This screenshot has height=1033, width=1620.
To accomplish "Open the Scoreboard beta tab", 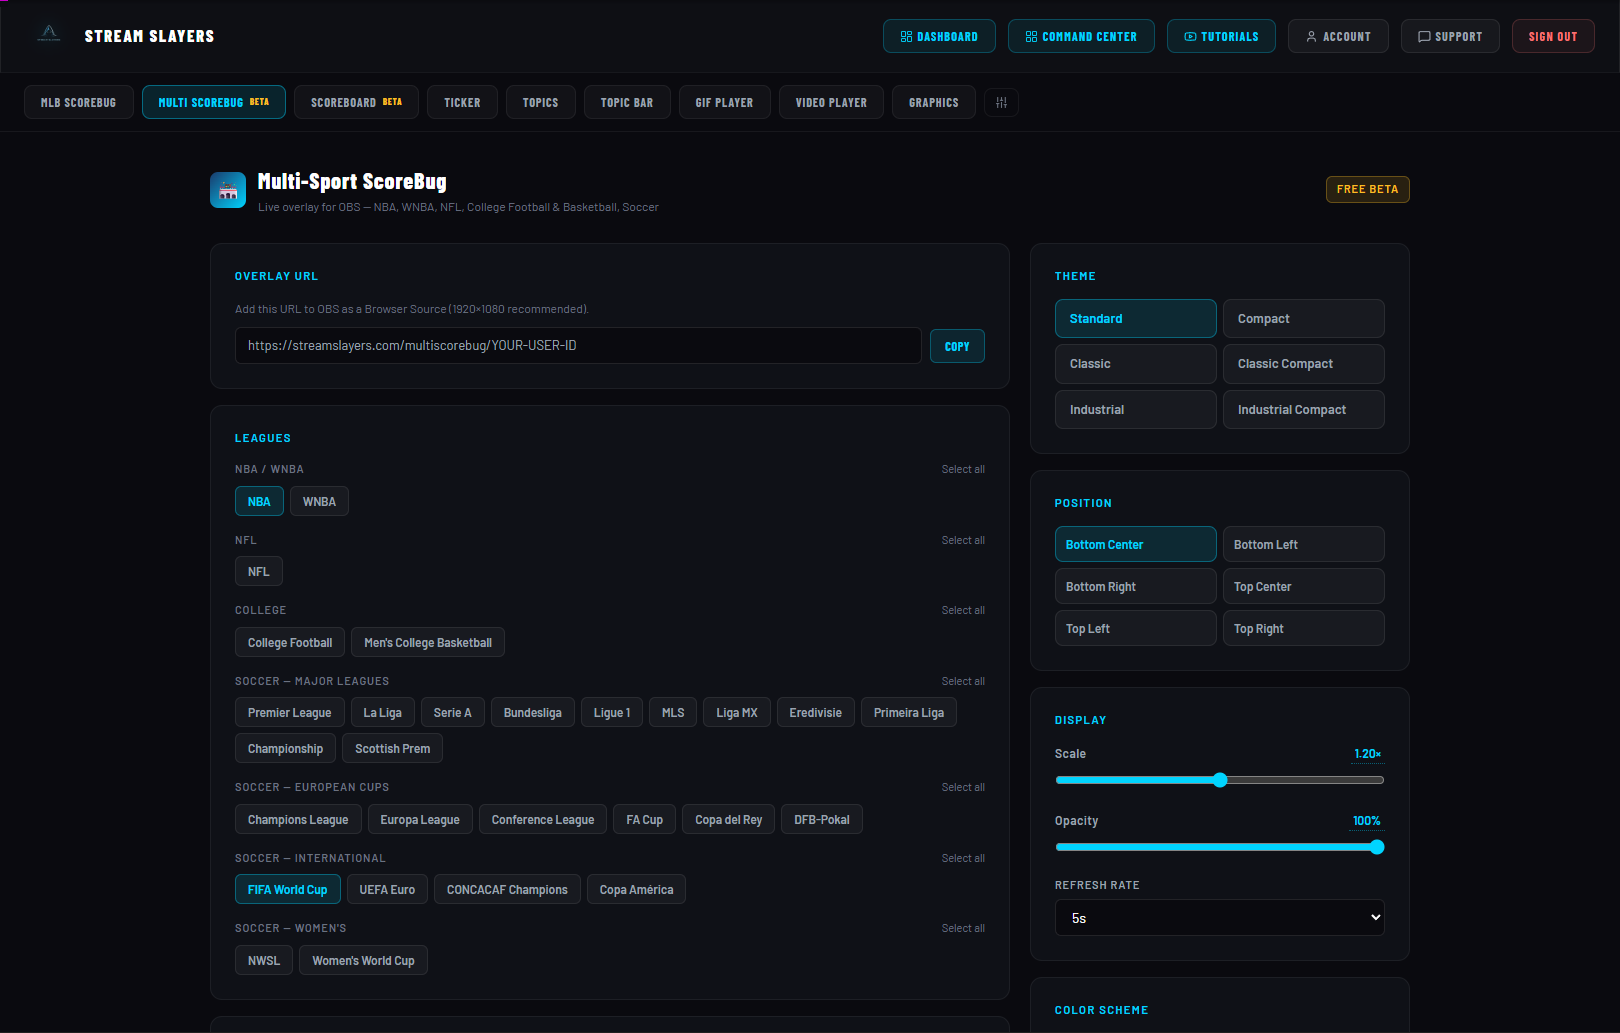I will tap(356, 102).
